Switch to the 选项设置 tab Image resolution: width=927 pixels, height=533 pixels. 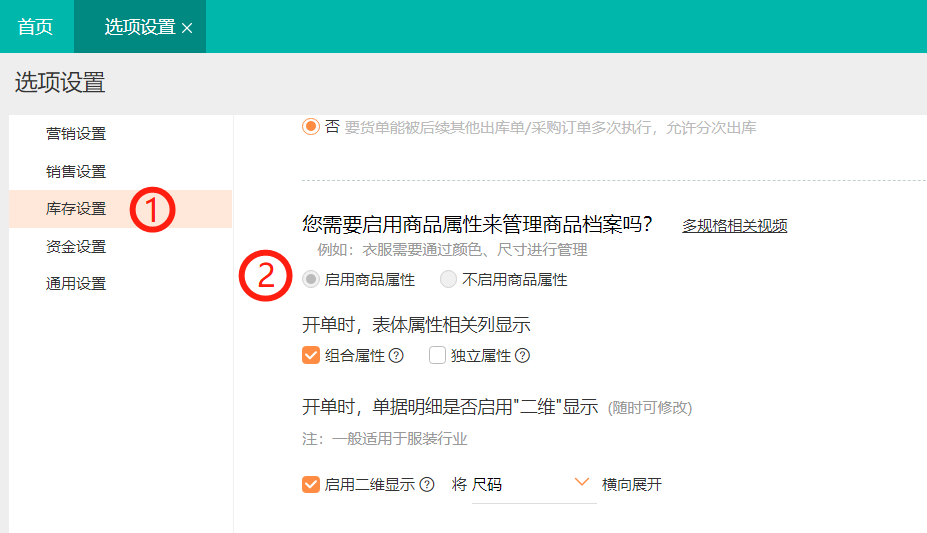coord(140,27)
